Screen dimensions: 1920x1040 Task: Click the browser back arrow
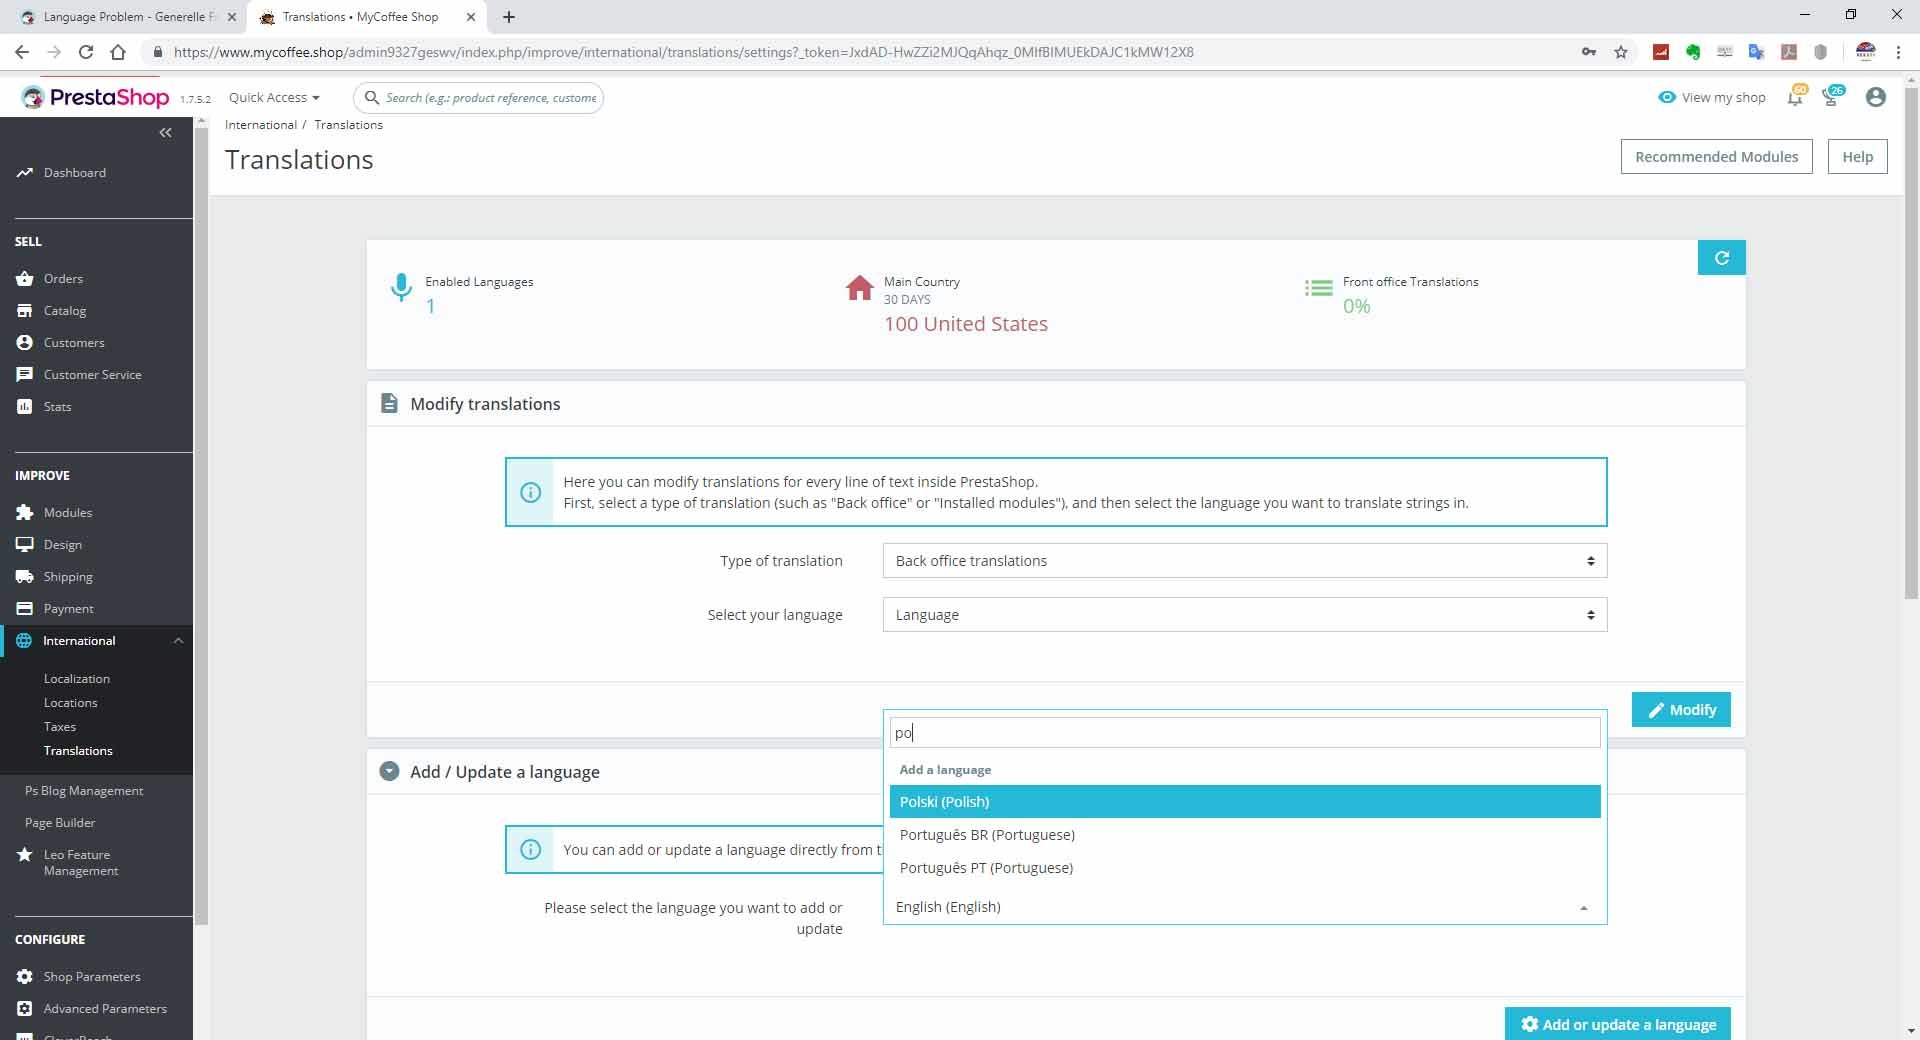(22, 52)
